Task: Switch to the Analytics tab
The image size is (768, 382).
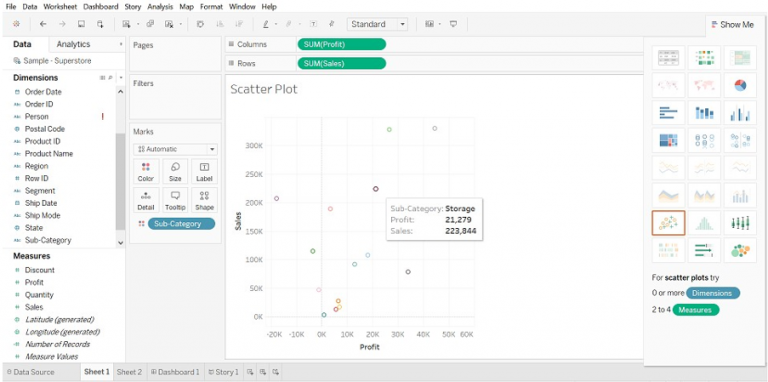Action: click(x=73, y=44)
